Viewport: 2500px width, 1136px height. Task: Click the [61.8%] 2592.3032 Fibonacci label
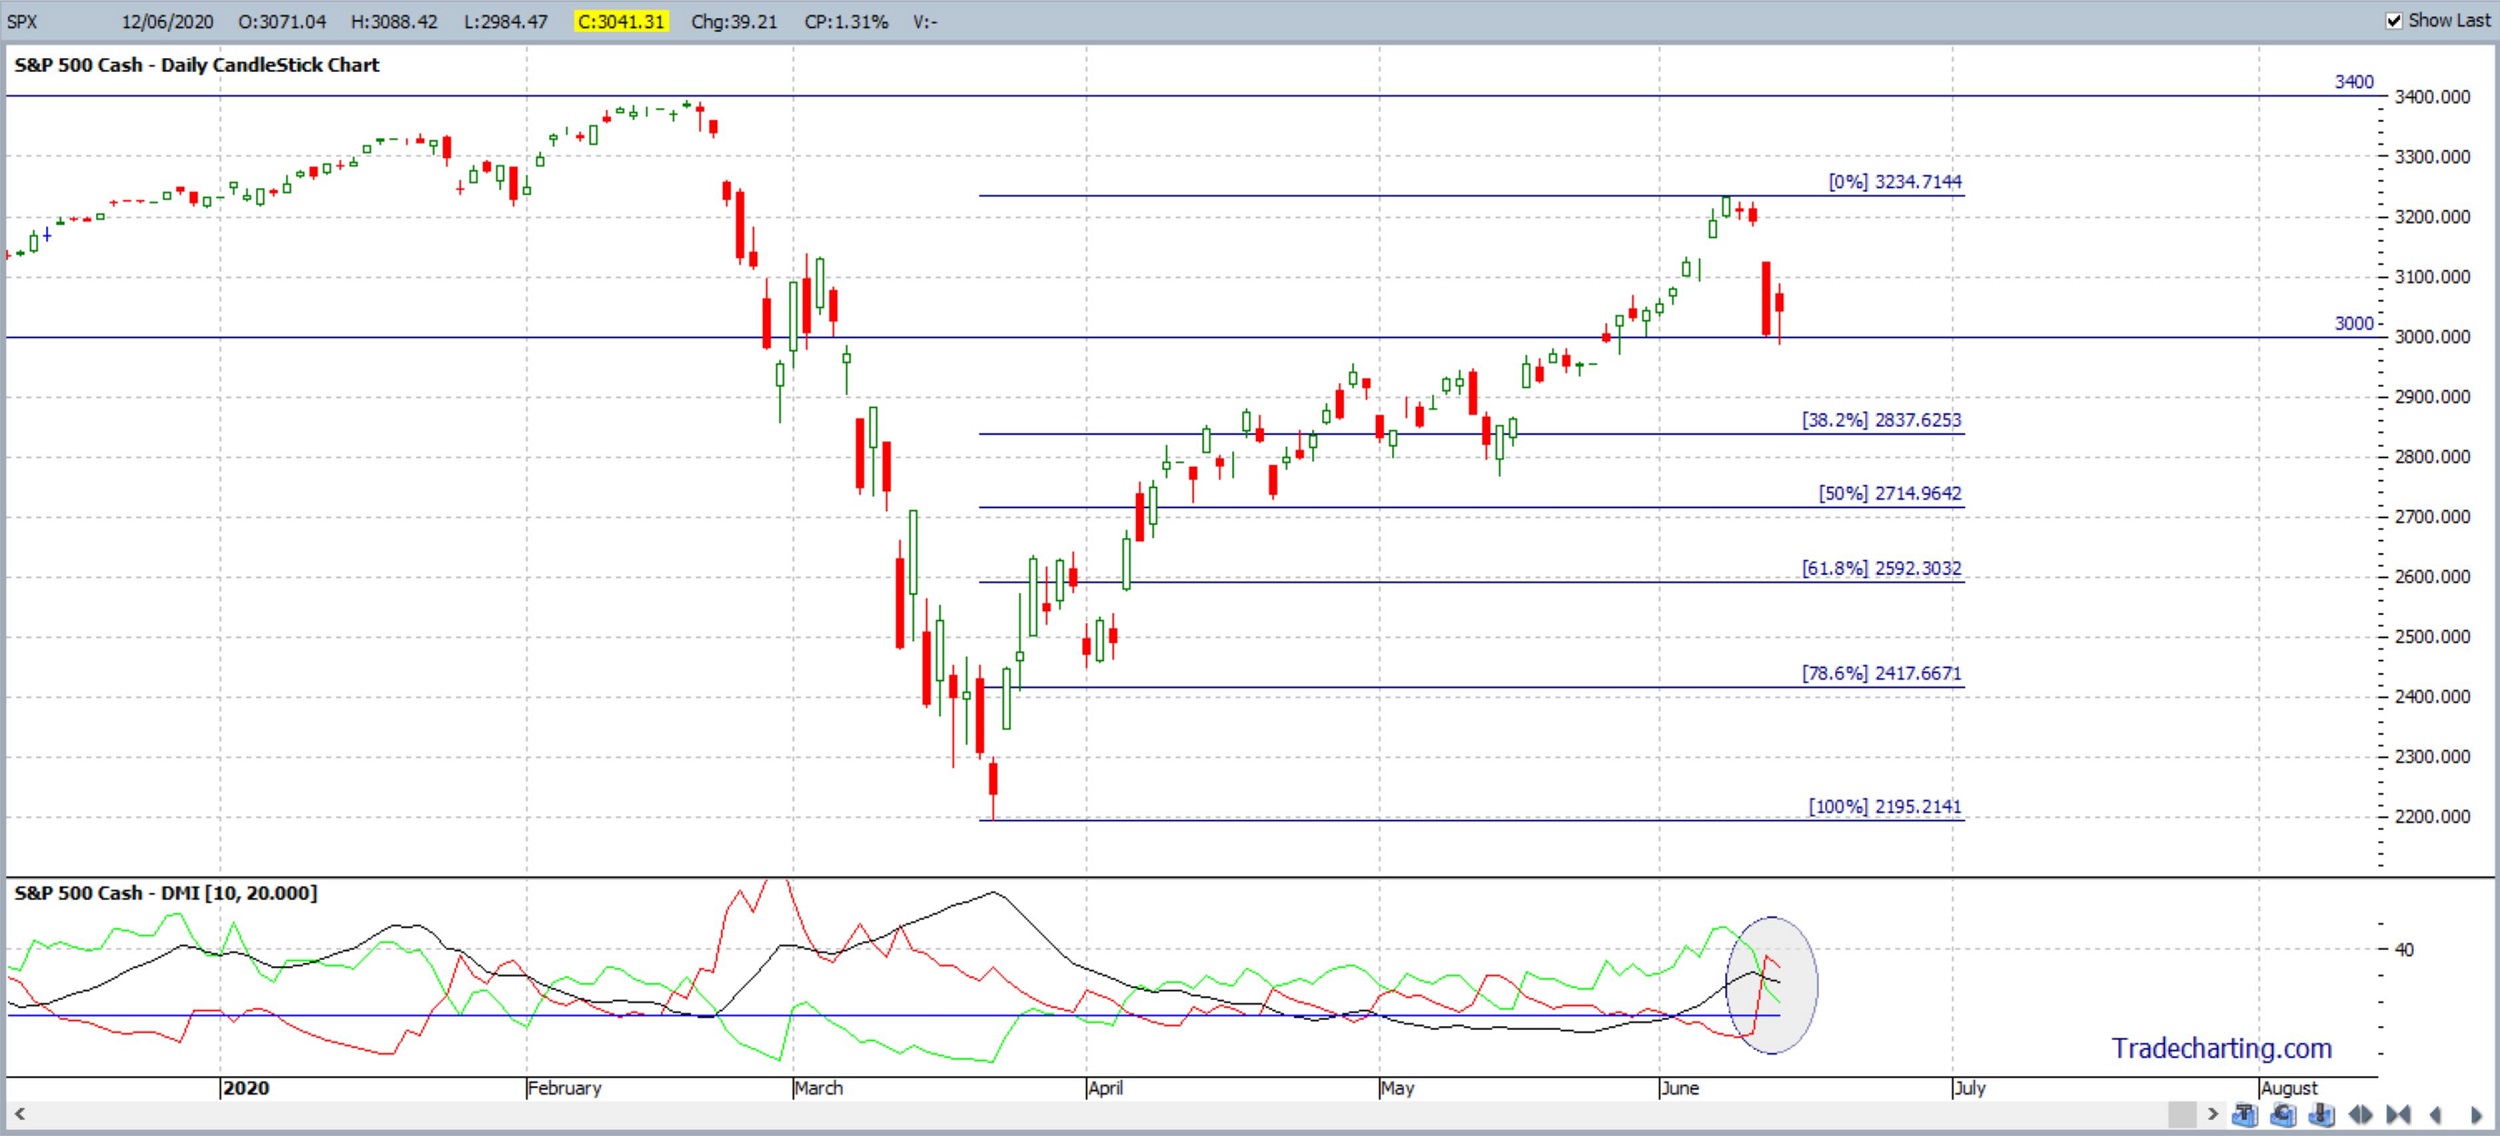[1881, 568]
